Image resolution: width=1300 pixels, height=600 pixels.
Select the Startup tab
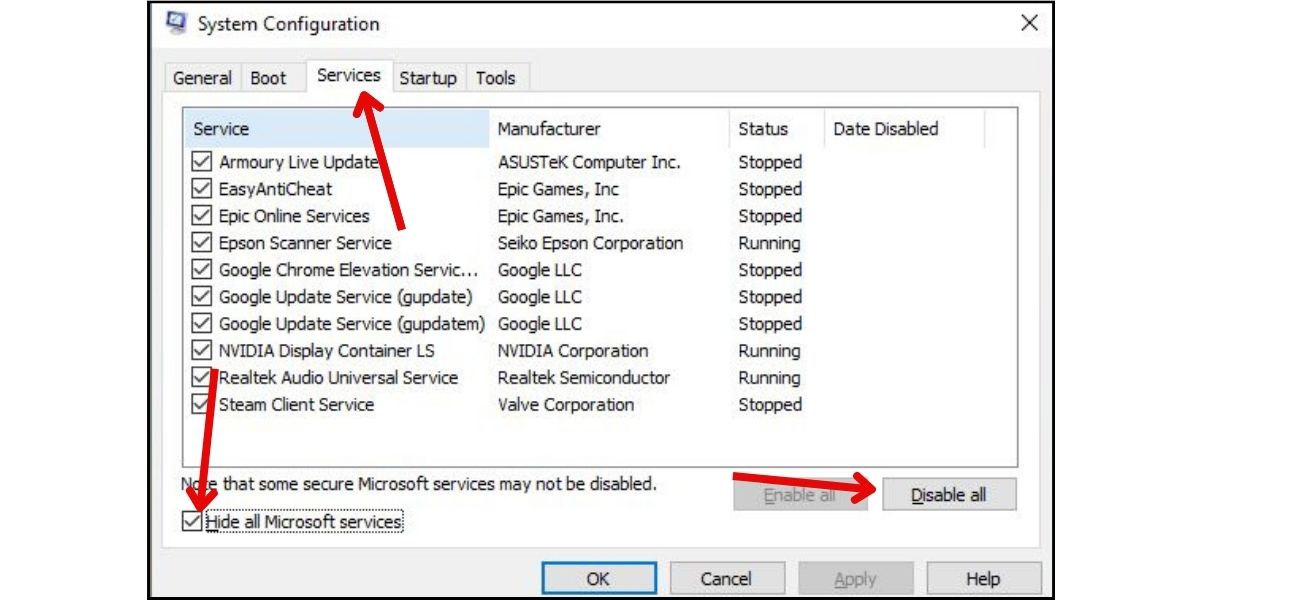(x=428, y=77)
